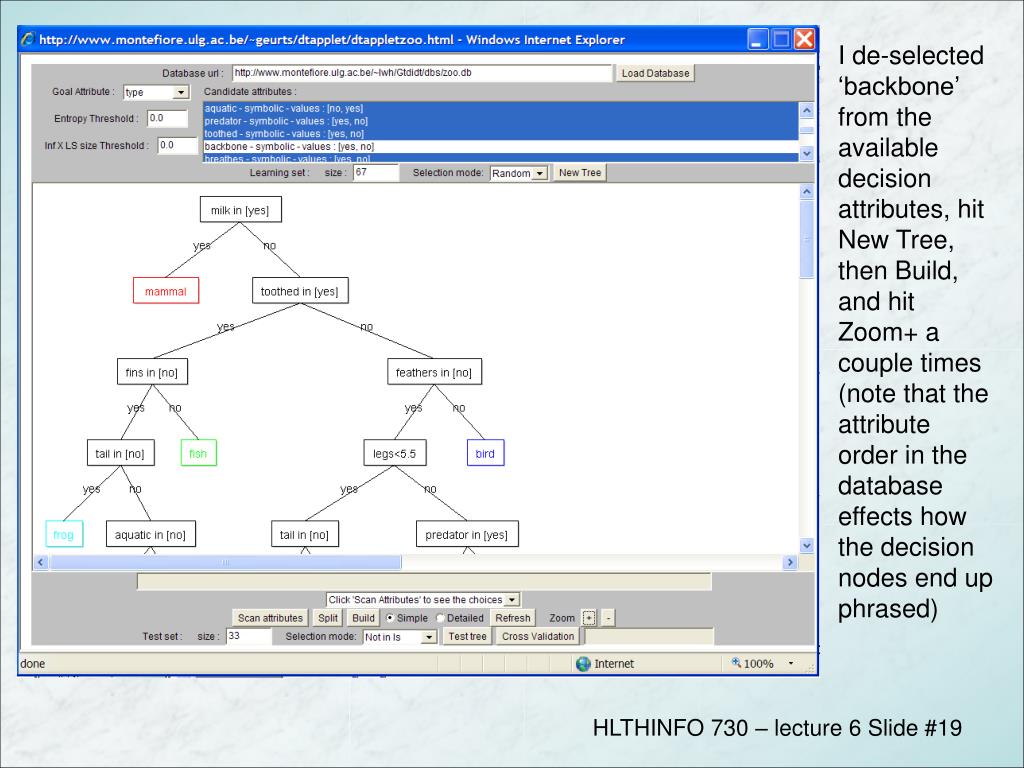Click the 'tail in [no]' node under legs<5.5

[305, 534]
